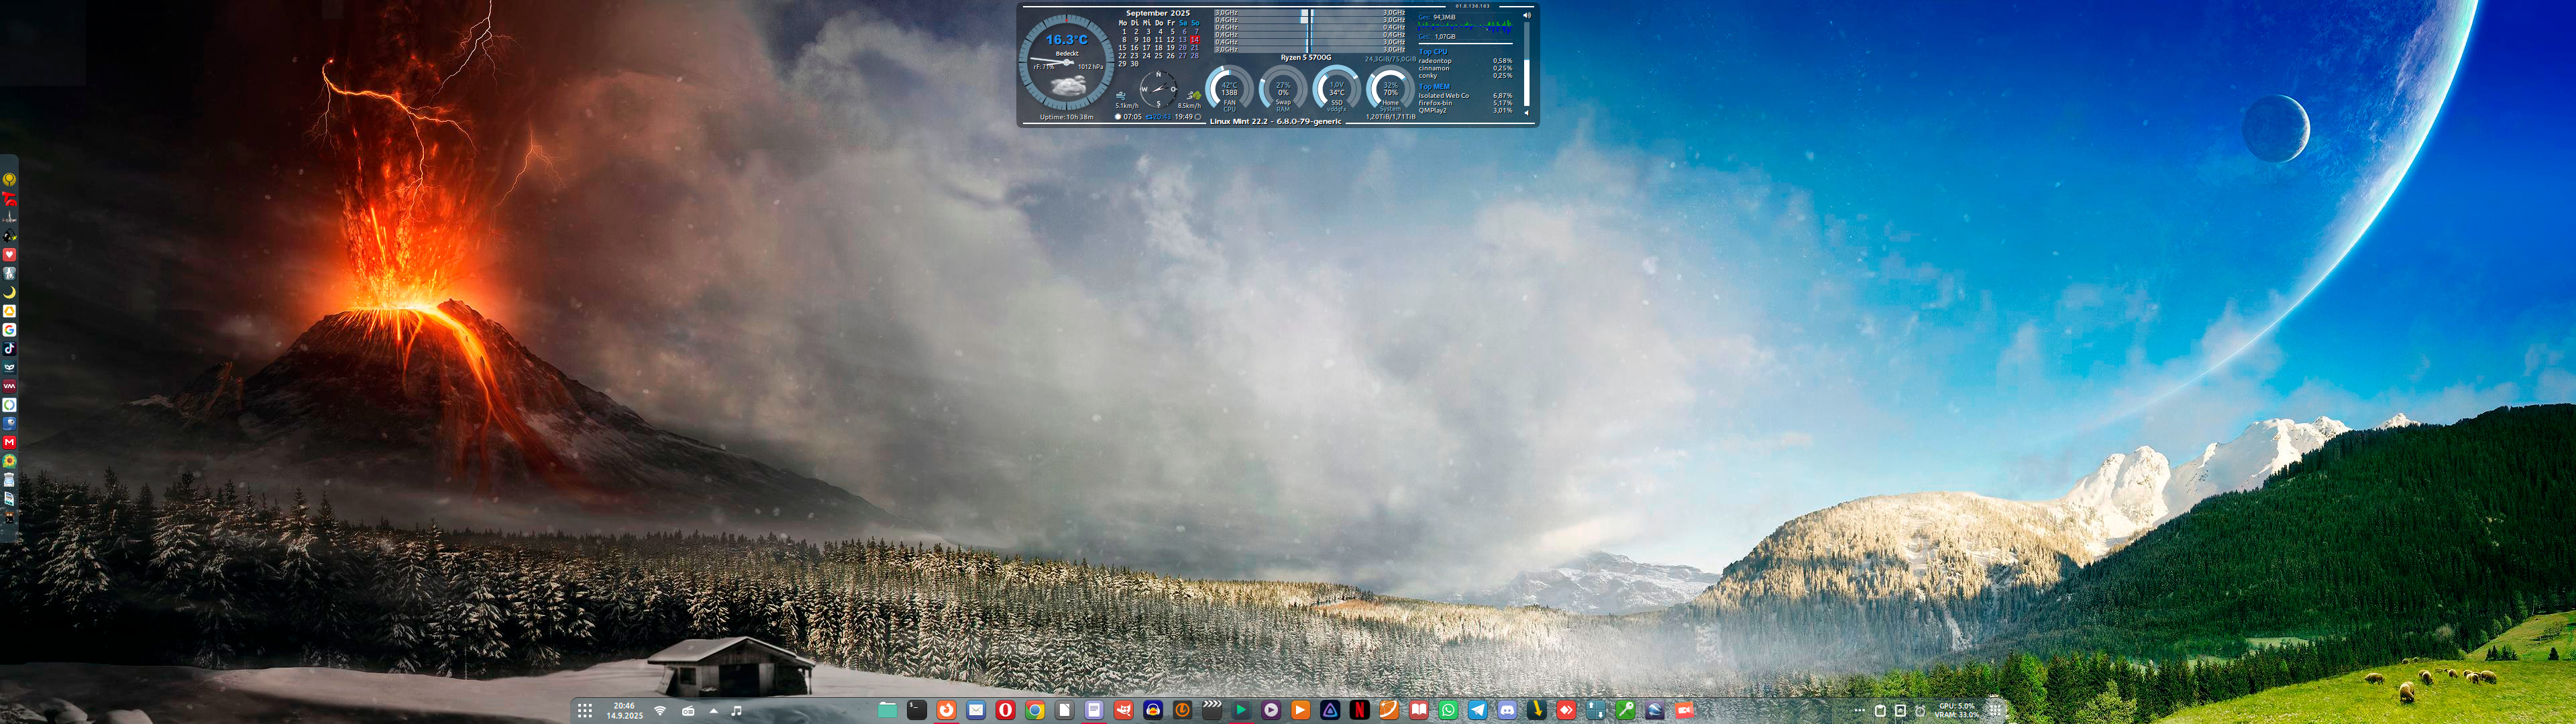Open the radio applet in the panel
Screen dimensions: 2576x724
(688, 711)
